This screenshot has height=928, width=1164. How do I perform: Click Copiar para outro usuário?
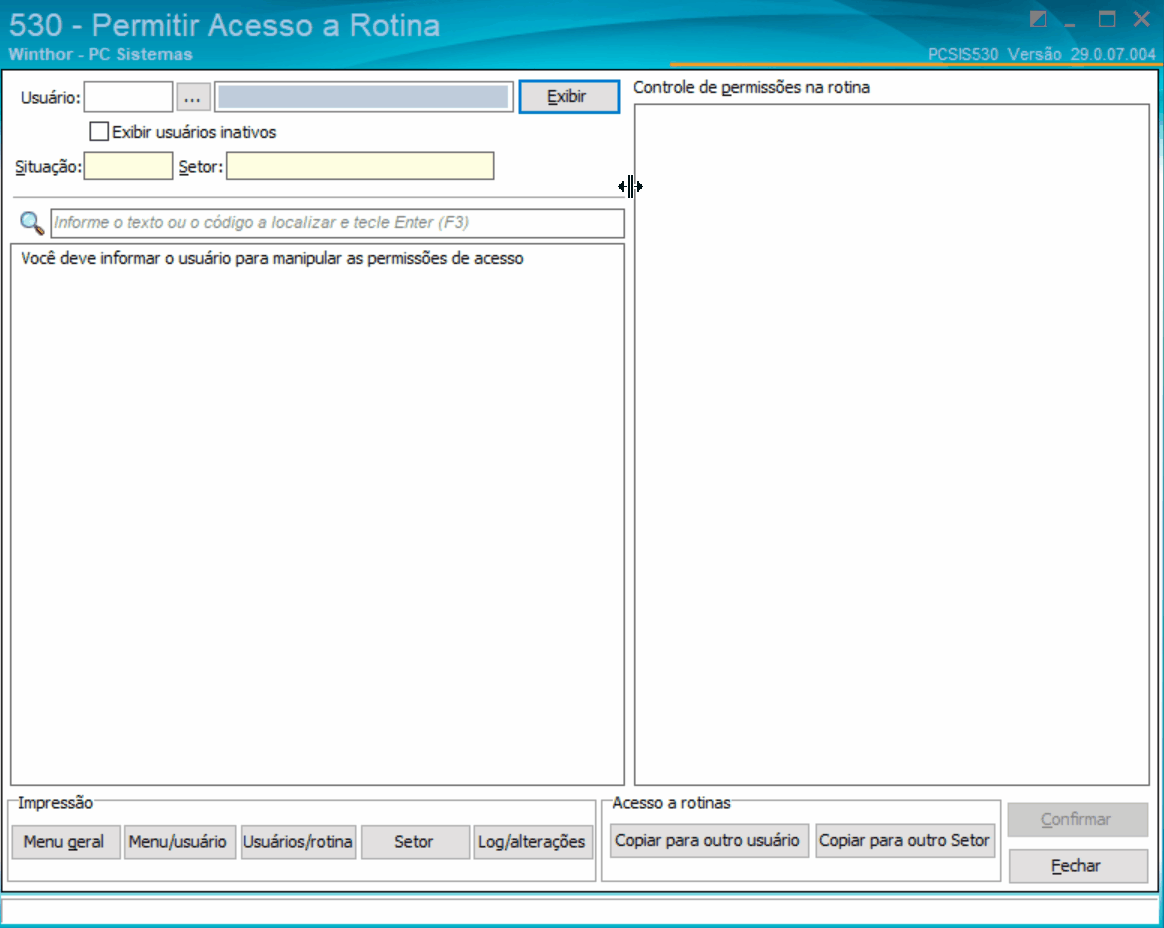click(x=708, y=840)
